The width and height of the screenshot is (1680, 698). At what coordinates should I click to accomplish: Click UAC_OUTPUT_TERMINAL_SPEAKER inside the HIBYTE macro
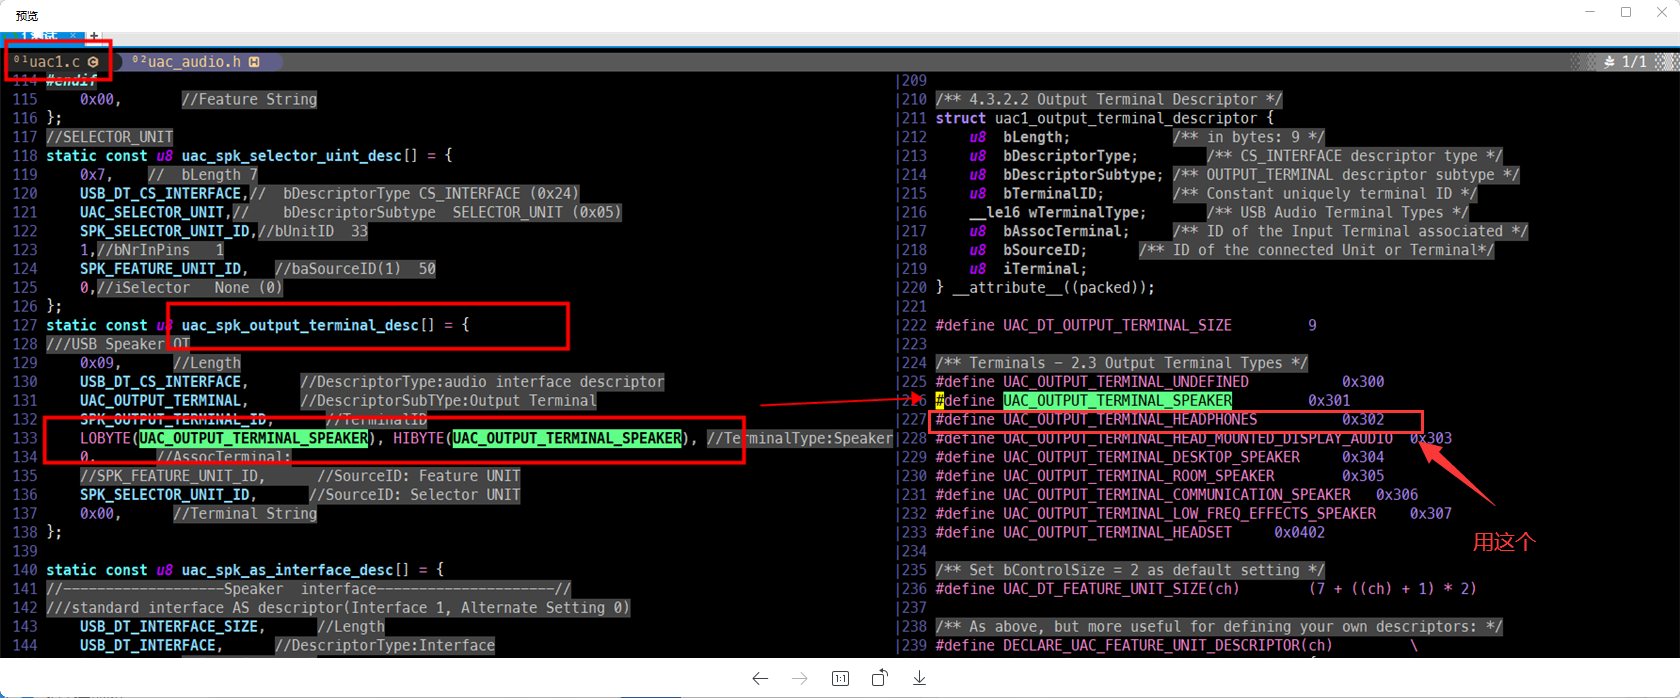(x=567, y=438)
